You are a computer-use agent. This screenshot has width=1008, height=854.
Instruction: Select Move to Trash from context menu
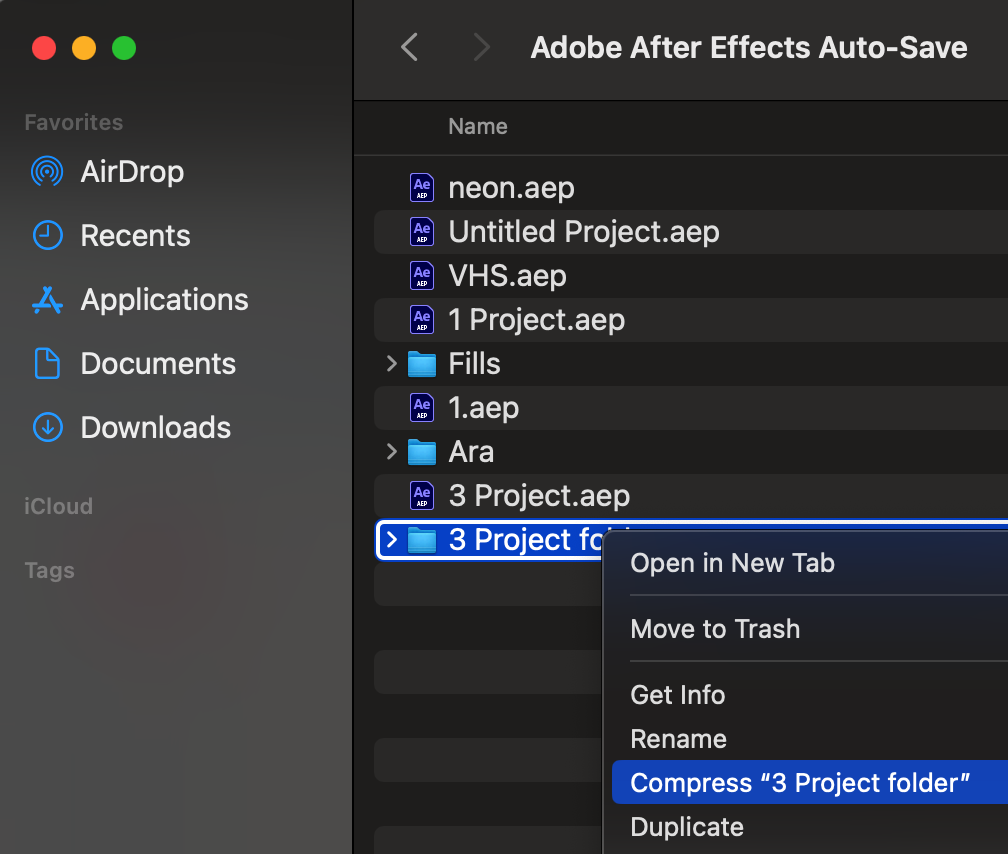coord(715,629)
